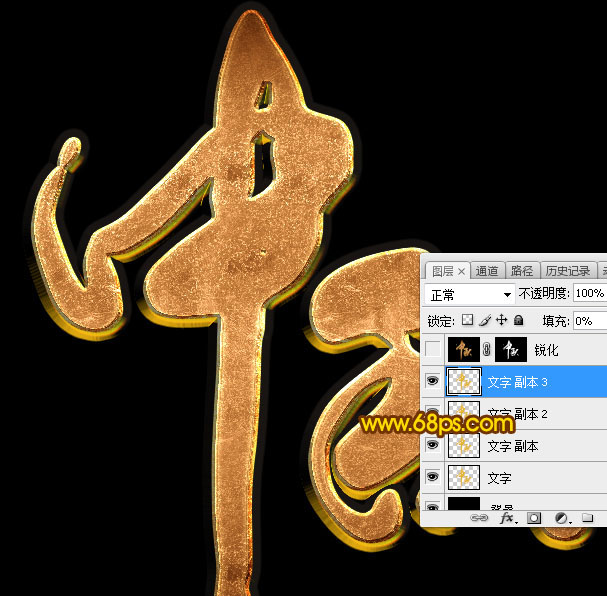Toggle lock image pixels brush icon
Screen dimensions: 607x596
(x=485, y=320)
